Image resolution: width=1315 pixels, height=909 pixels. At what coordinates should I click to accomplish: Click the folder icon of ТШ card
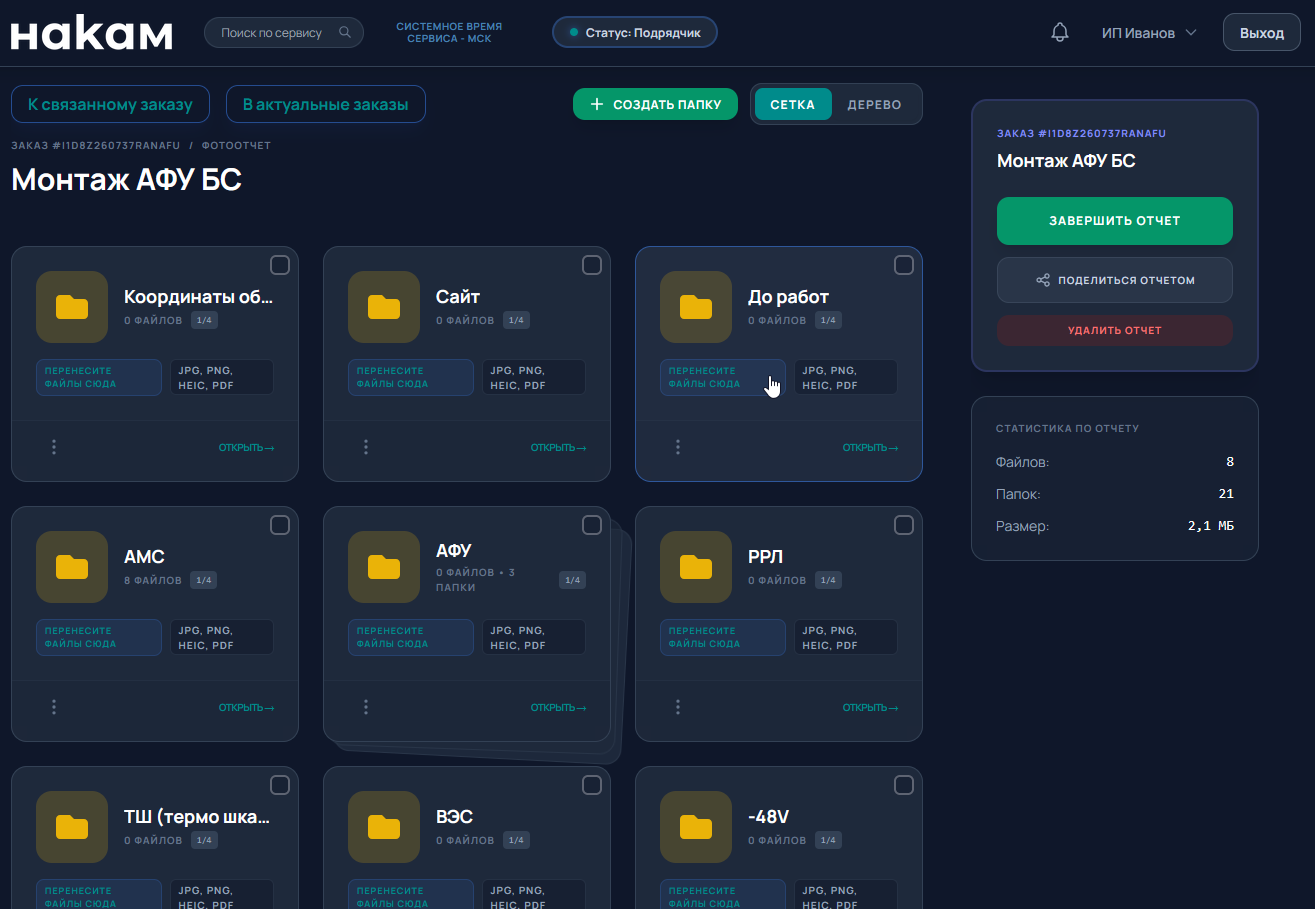[x=72, y=827]
